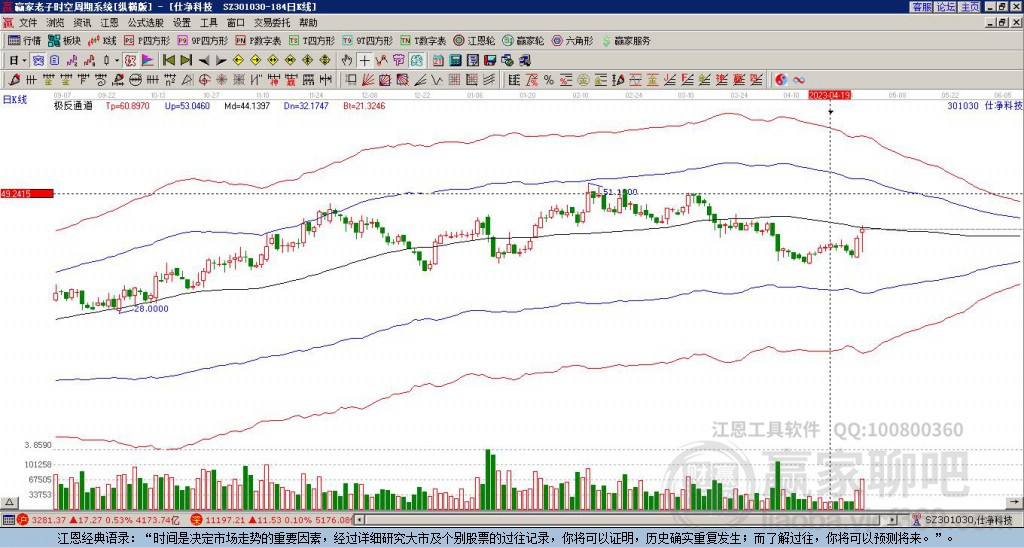Click the red floppy save icon

[490, 60]
